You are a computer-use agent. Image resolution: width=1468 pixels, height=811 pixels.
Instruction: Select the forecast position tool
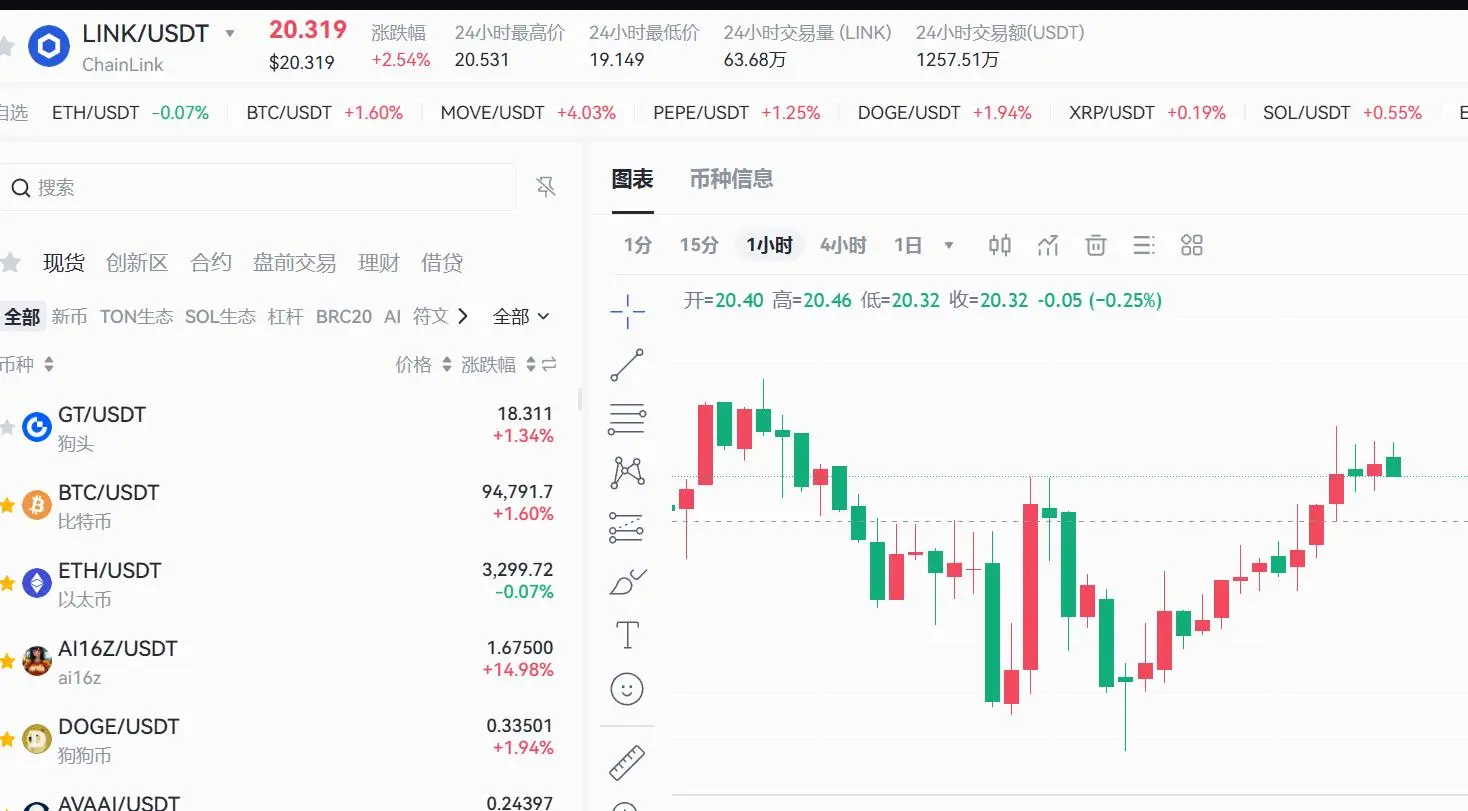627,527
